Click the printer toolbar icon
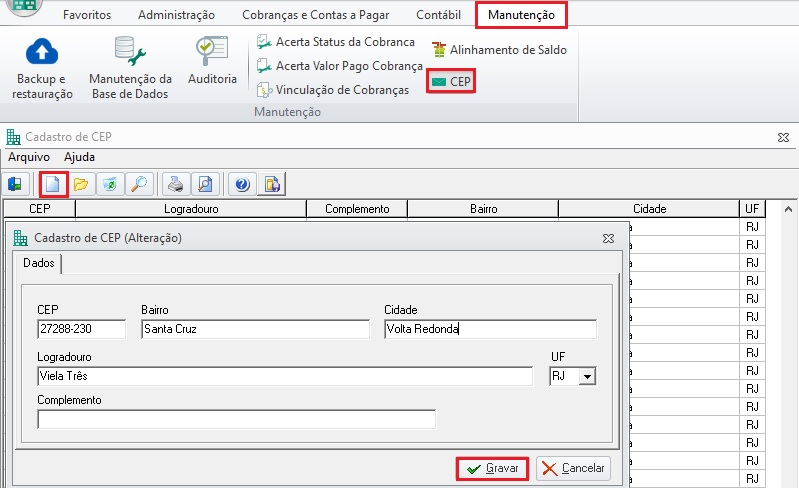The height and width of the screenshot is (488, 799). coord(176,184)
